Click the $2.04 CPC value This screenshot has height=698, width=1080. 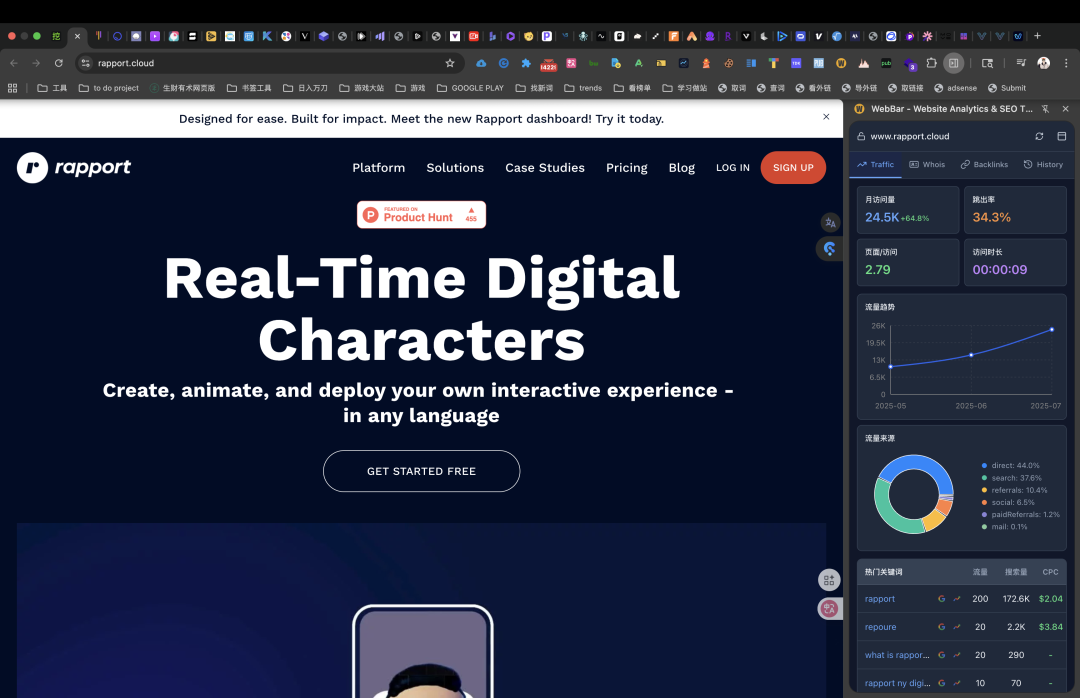coord(1050,599)
